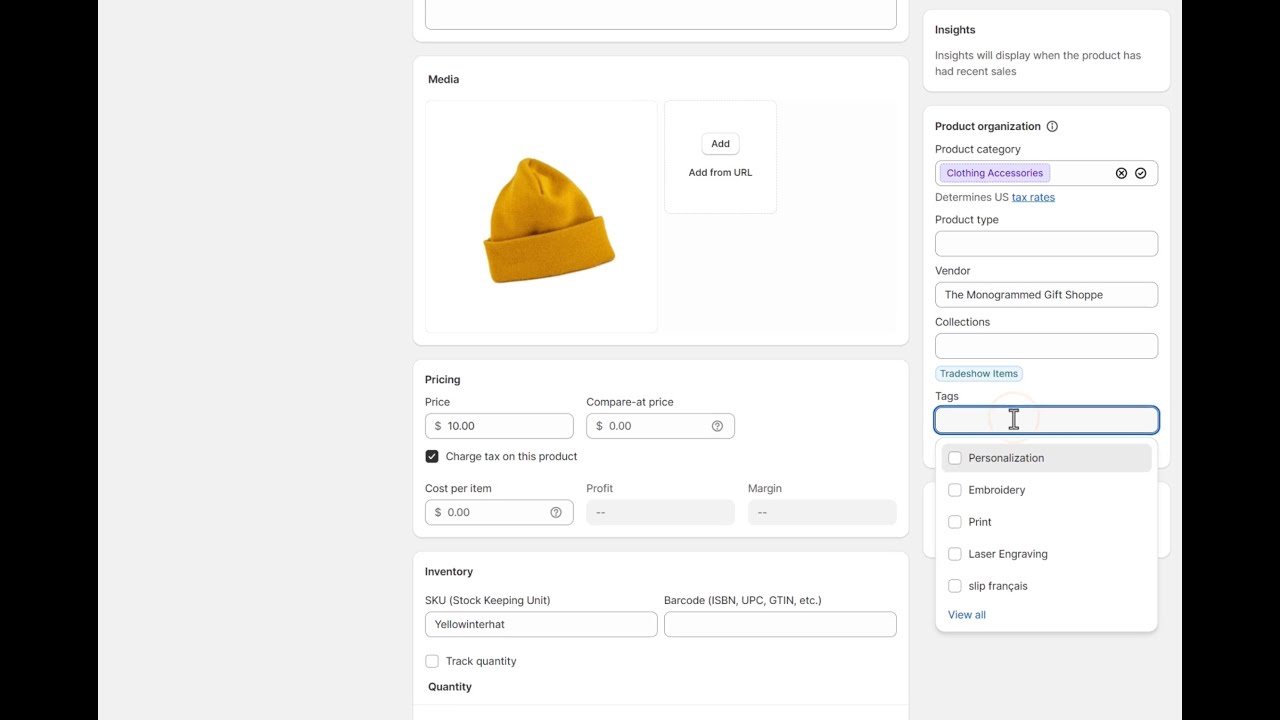Check the Laser Engraving tag
The image size is (1280, 720).
tap(955, 554)
